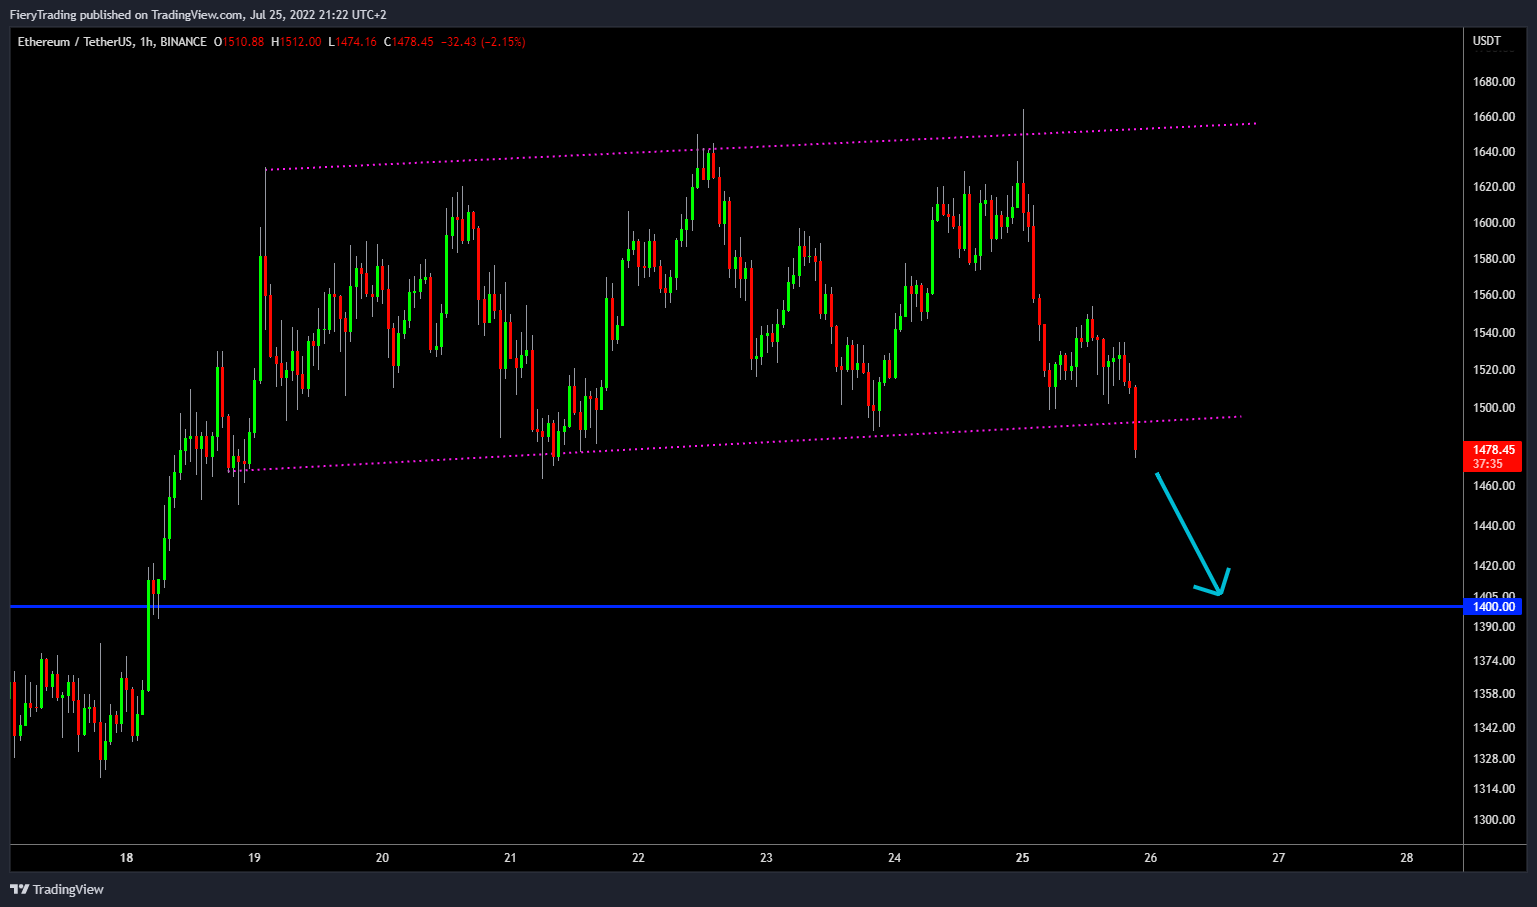Viewport: 1537px width, 907px height.
Task: Click date 27 on the time axis
Action: click(1278, 858)
